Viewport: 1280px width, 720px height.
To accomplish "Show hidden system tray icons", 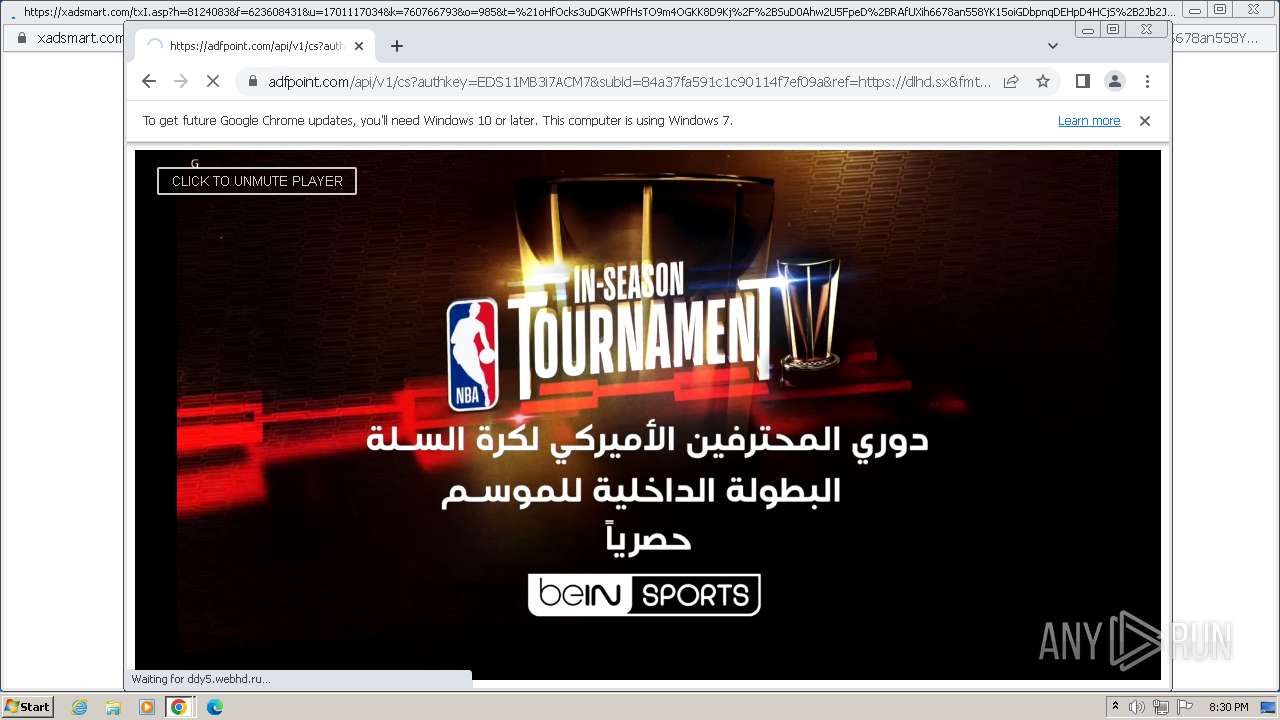I will tap(1116, 707).
